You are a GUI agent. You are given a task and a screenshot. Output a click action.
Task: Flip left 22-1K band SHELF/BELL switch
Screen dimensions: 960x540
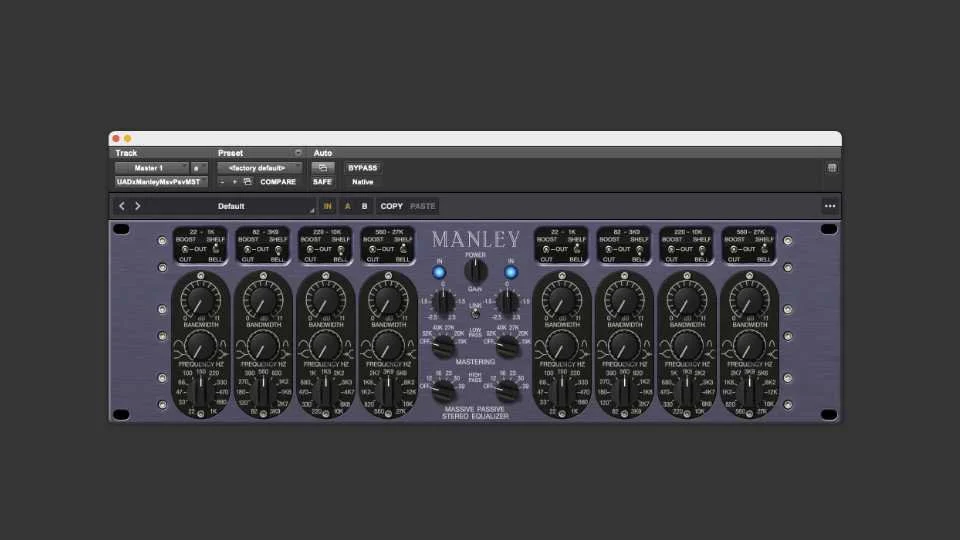[x=216, y=249]
